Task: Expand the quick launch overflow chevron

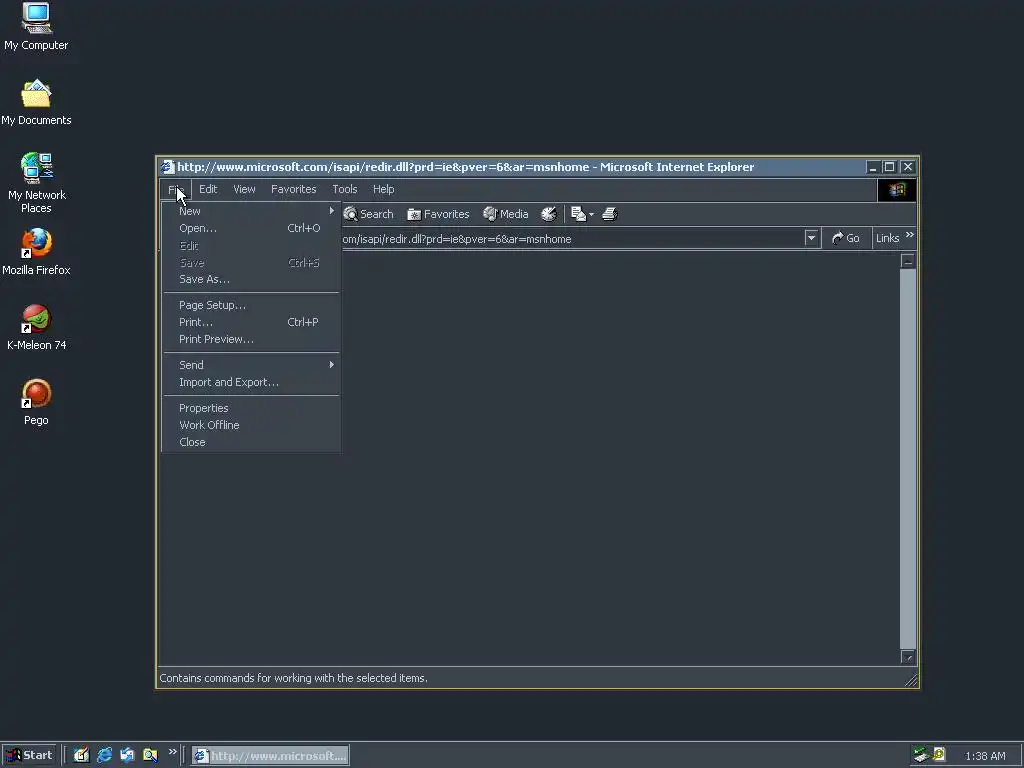Action: tap(172, 752)
